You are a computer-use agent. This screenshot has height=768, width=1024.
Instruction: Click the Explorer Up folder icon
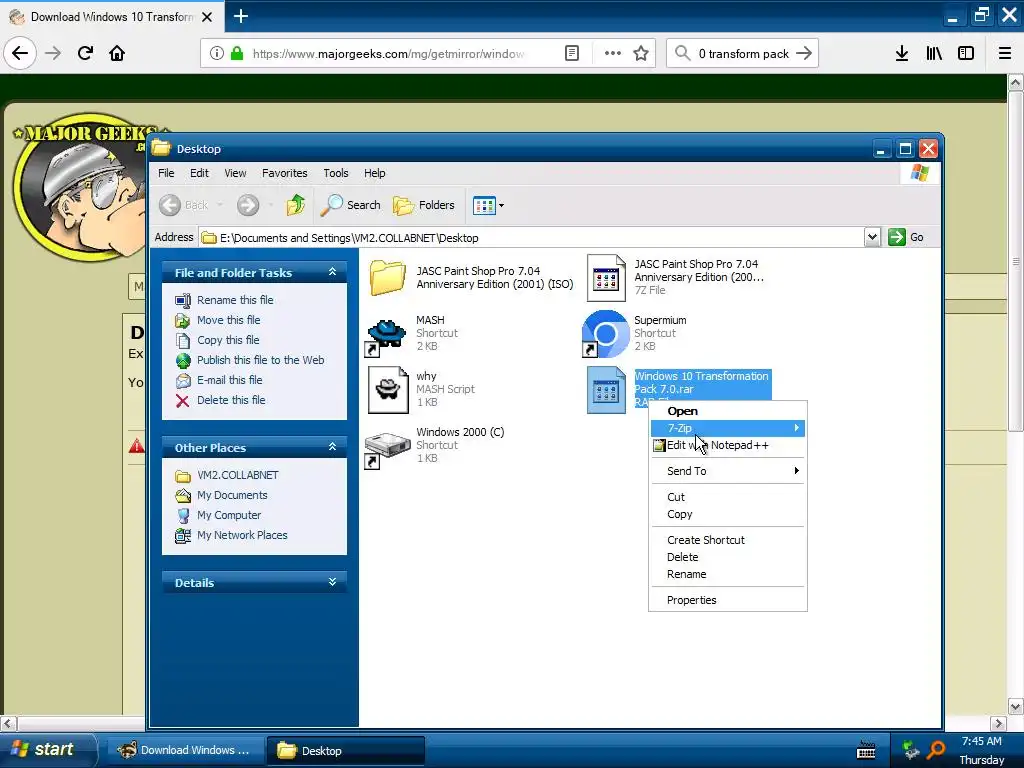[x=296, y=205]
